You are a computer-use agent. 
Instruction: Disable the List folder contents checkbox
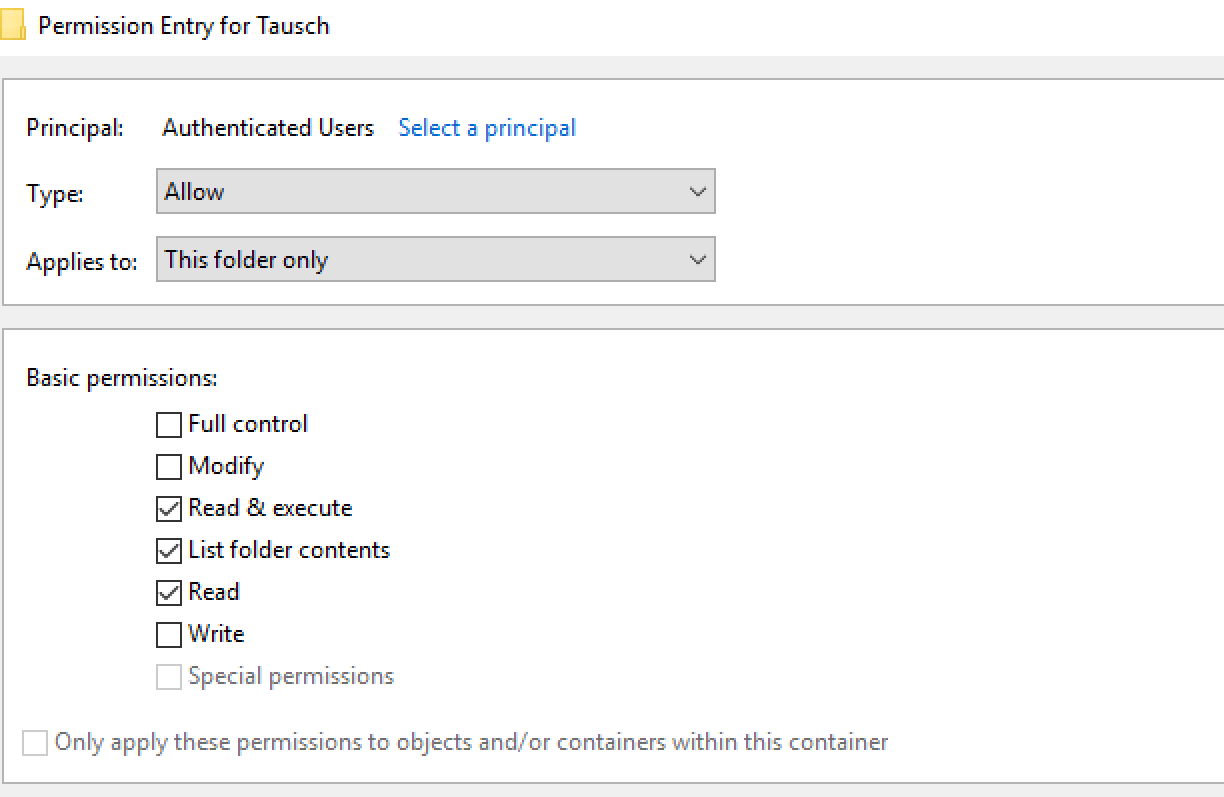169,551
